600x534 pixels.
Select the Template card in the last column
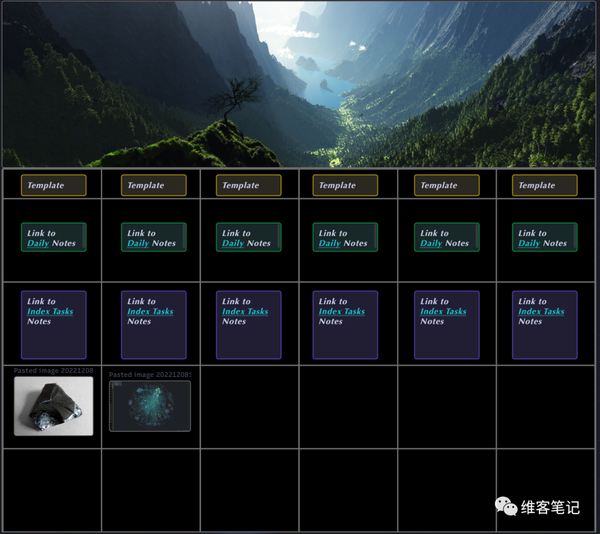(545, 185)
